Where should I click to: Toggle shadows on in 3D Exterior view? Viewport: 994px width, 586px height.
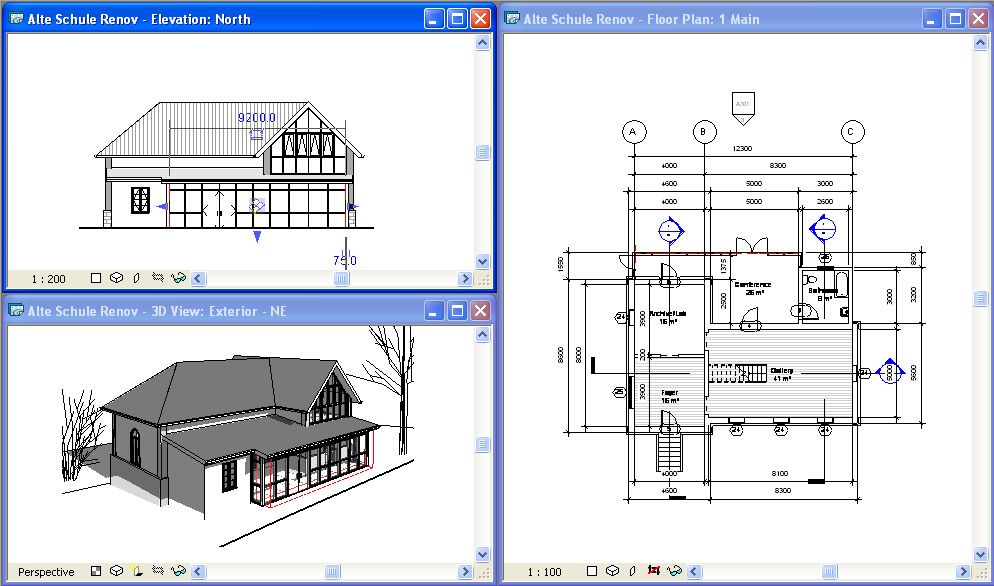tap(137, 572)
